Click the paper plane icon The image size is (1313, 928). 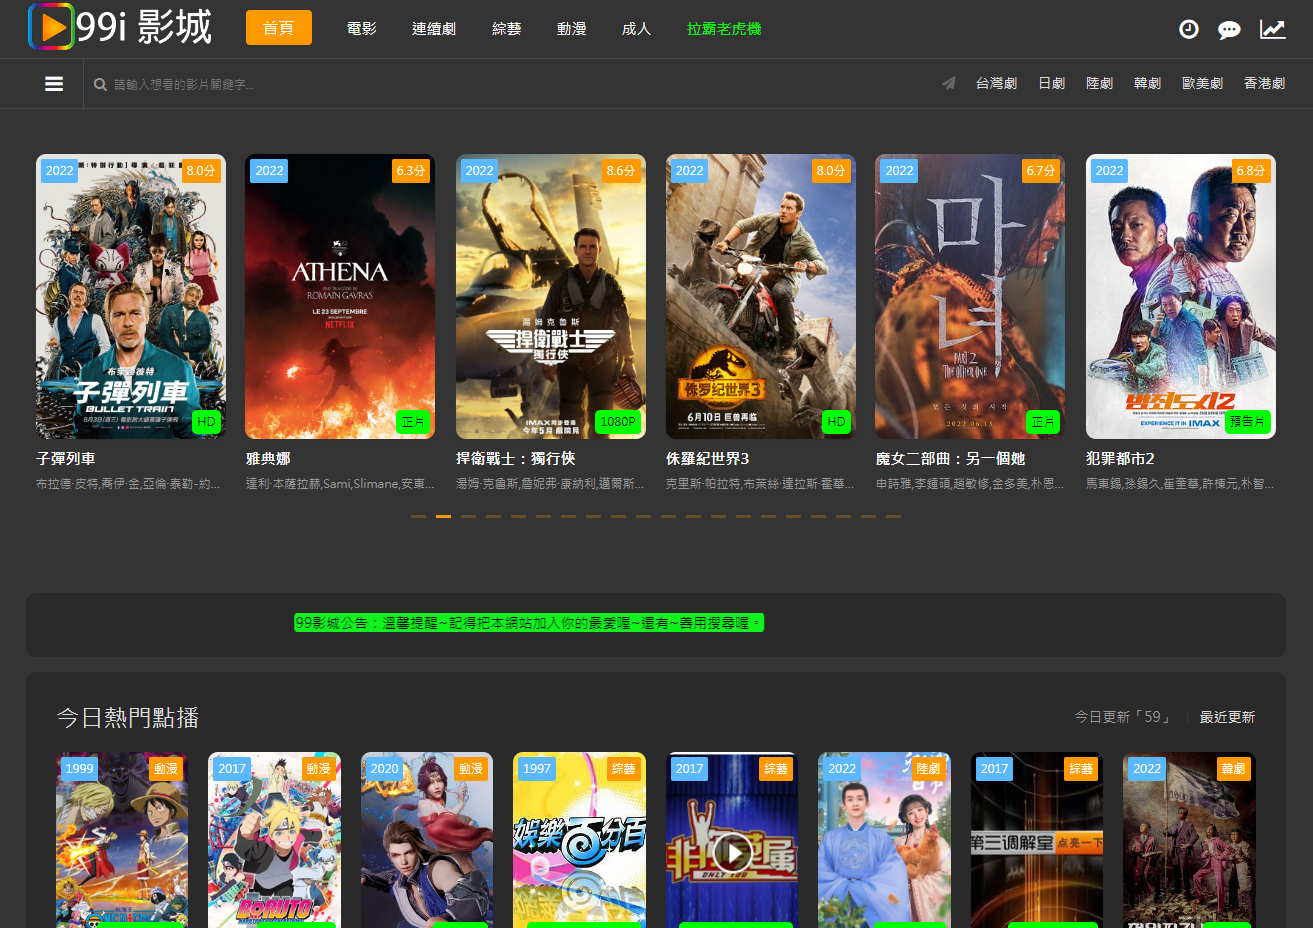point(948,83)
